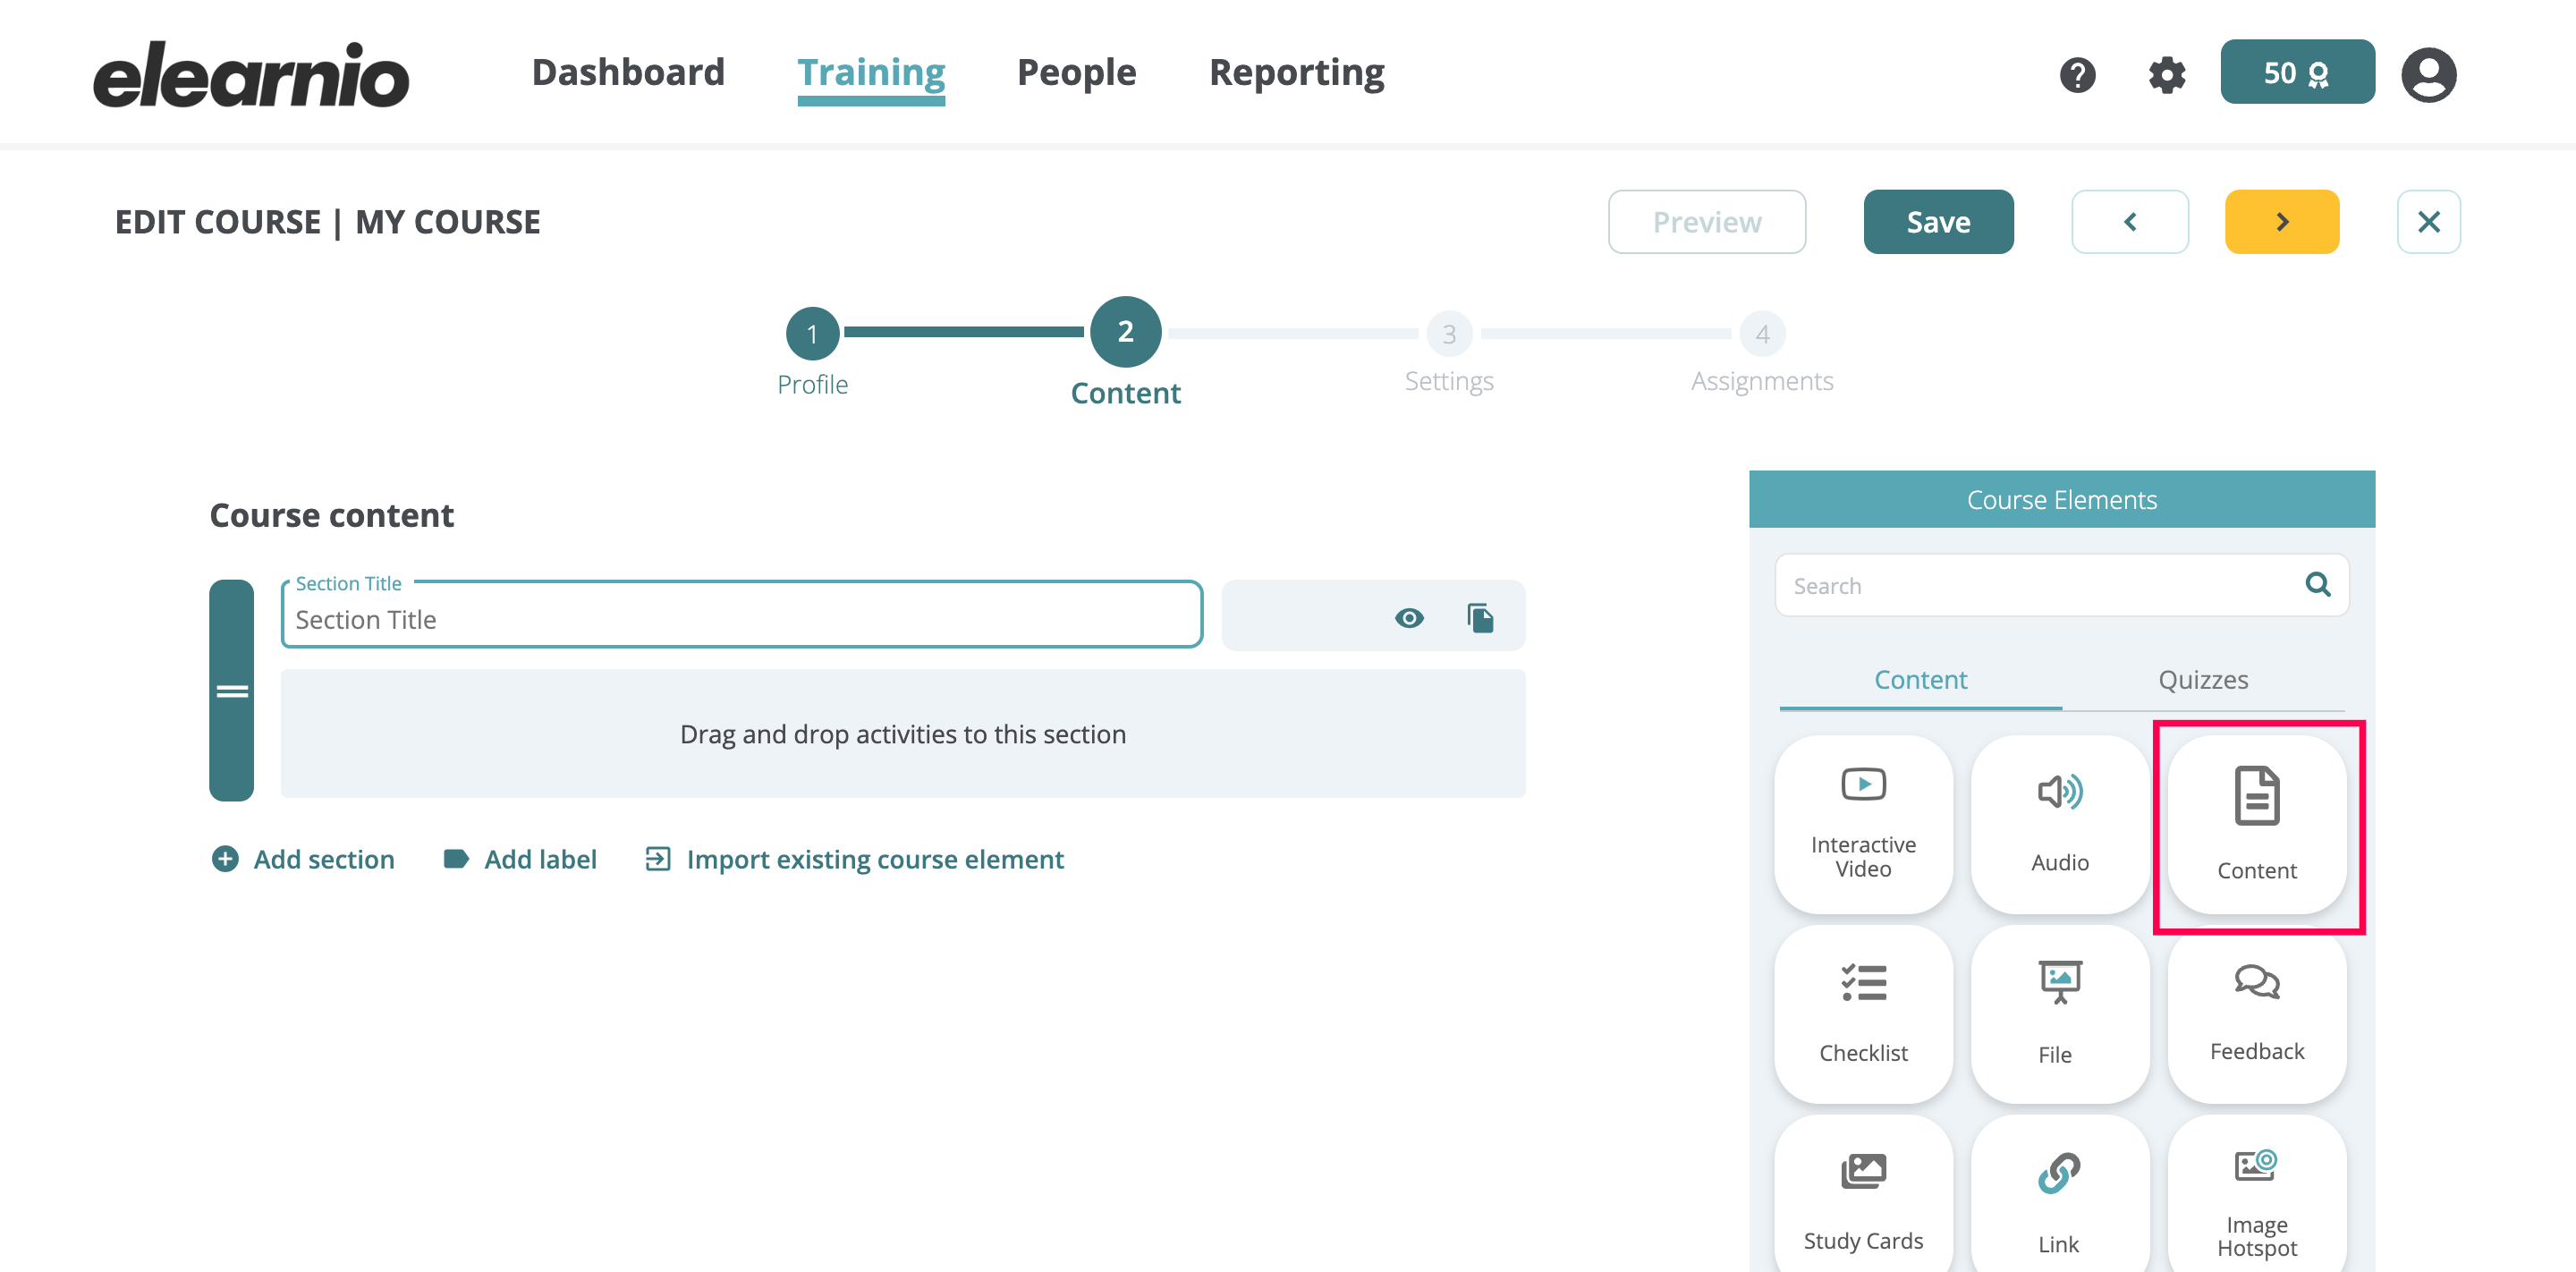This screenshot has width=2576, height=1272.
Task: Open the Training menu item
Action: point(871,73)
